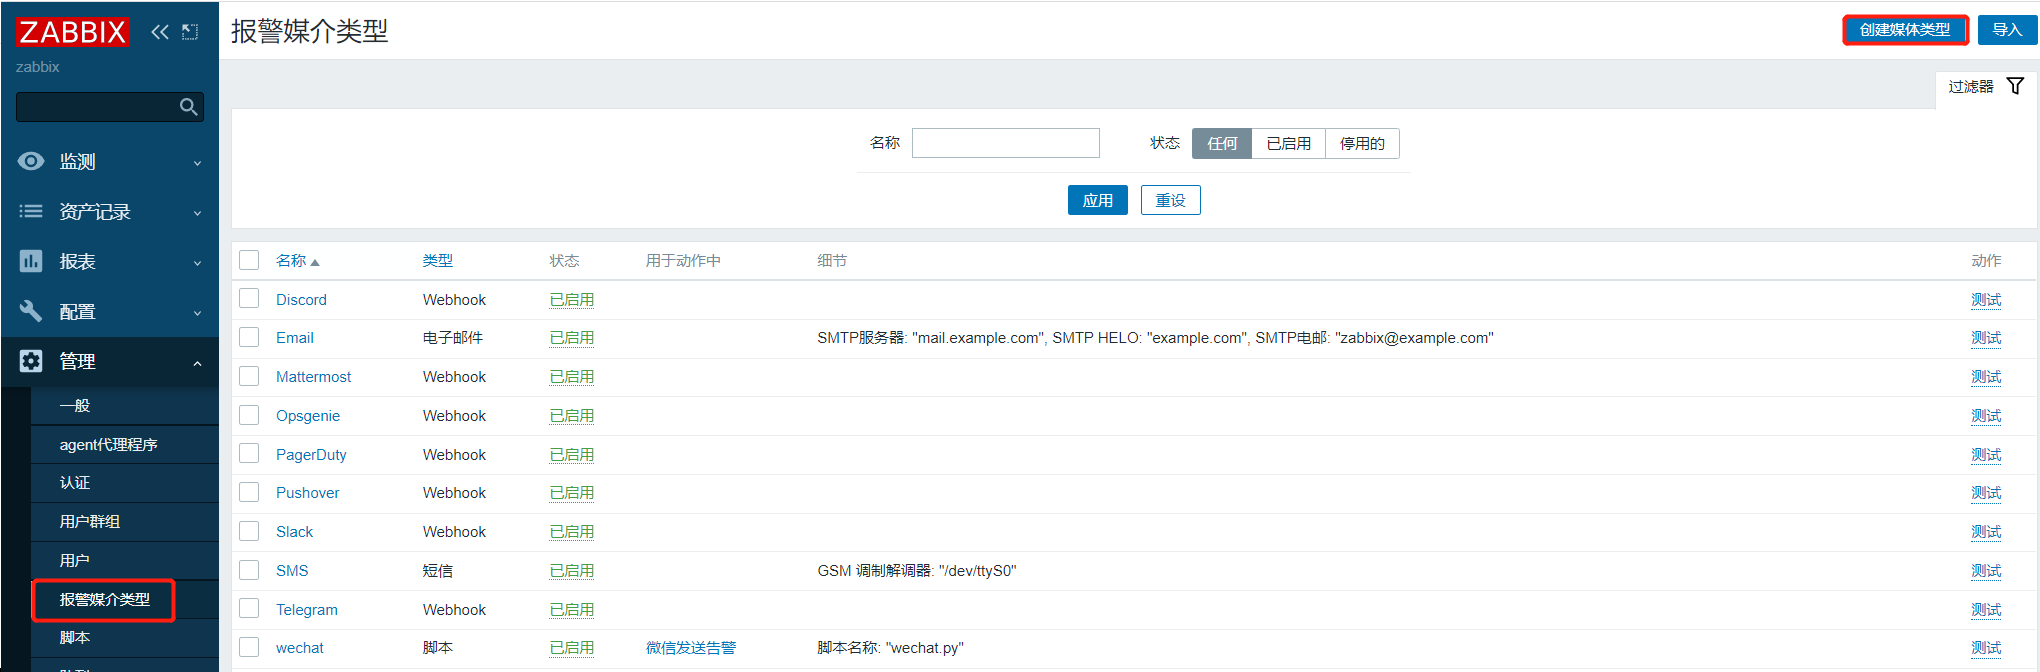Click the ZABBIX logo
This screenshot has width=2040, height=672.
click(72, 32)
